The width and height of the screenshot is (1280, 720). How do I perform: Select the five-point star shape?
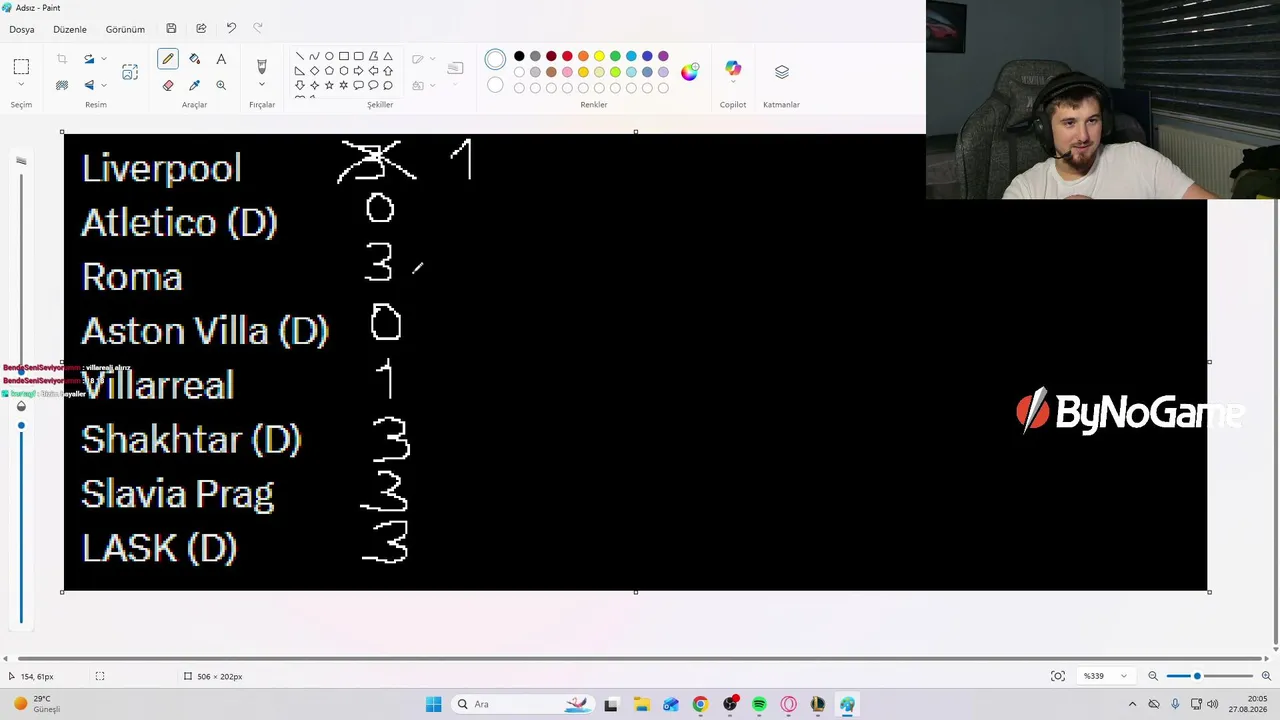[x=329, y=85]
